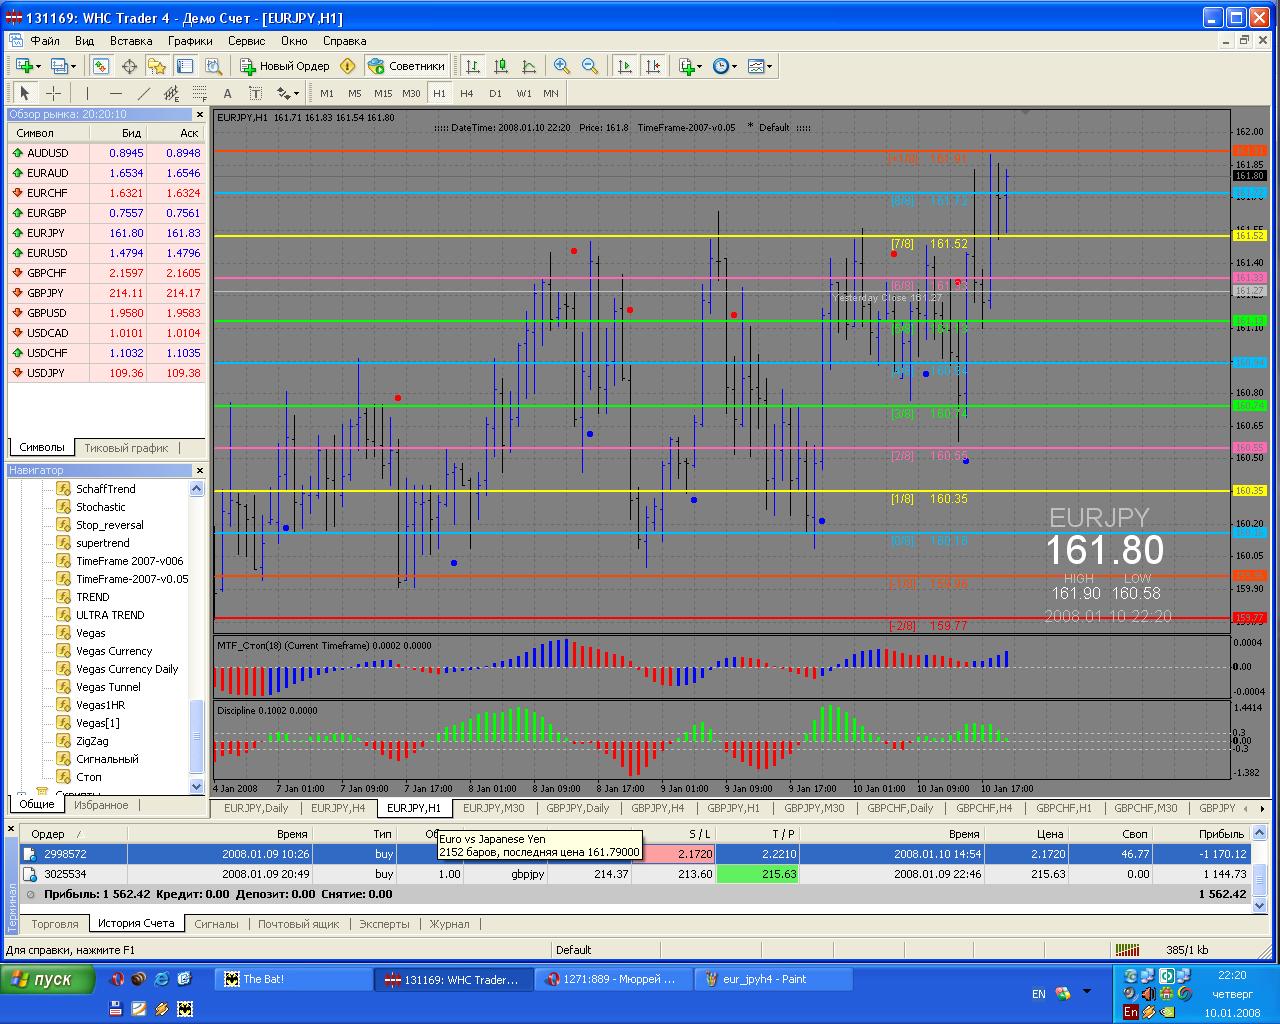Select the Text 'A' tool
This screenshot has width=1280, height=1024.
[227, 93]
